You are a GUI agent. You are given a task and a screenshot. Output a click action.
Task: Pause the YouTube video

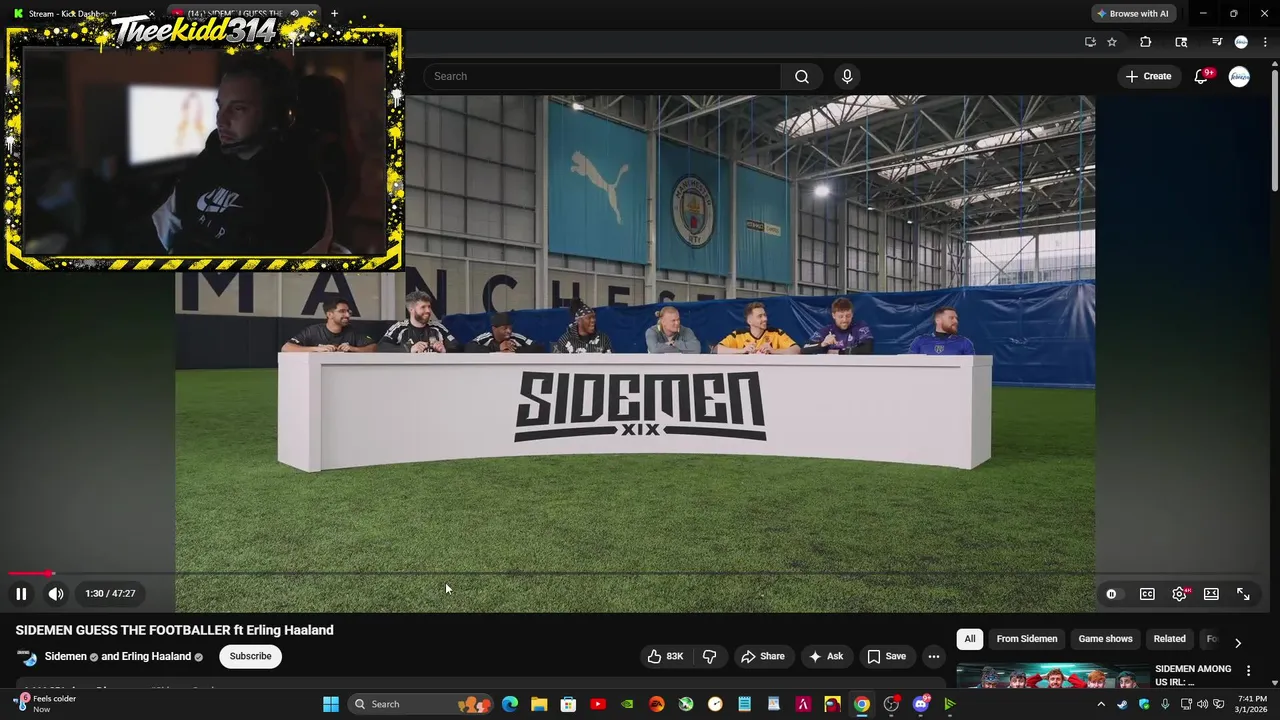click(21, 594)
